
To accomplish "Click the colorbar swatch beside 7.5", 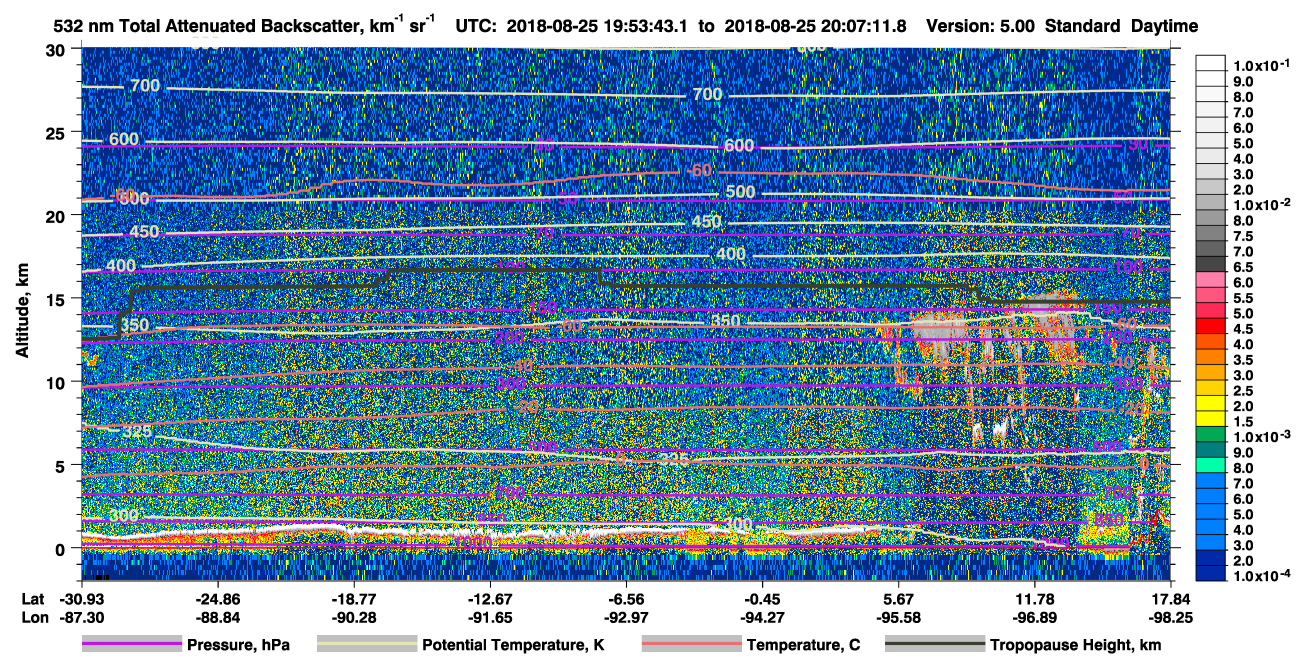I will point(1211,234).
